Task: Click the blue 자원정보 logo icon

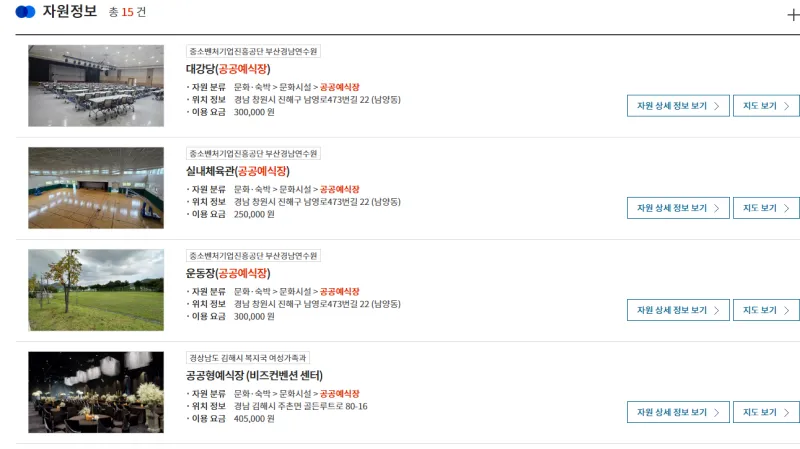Action: (x=25, y=12)
